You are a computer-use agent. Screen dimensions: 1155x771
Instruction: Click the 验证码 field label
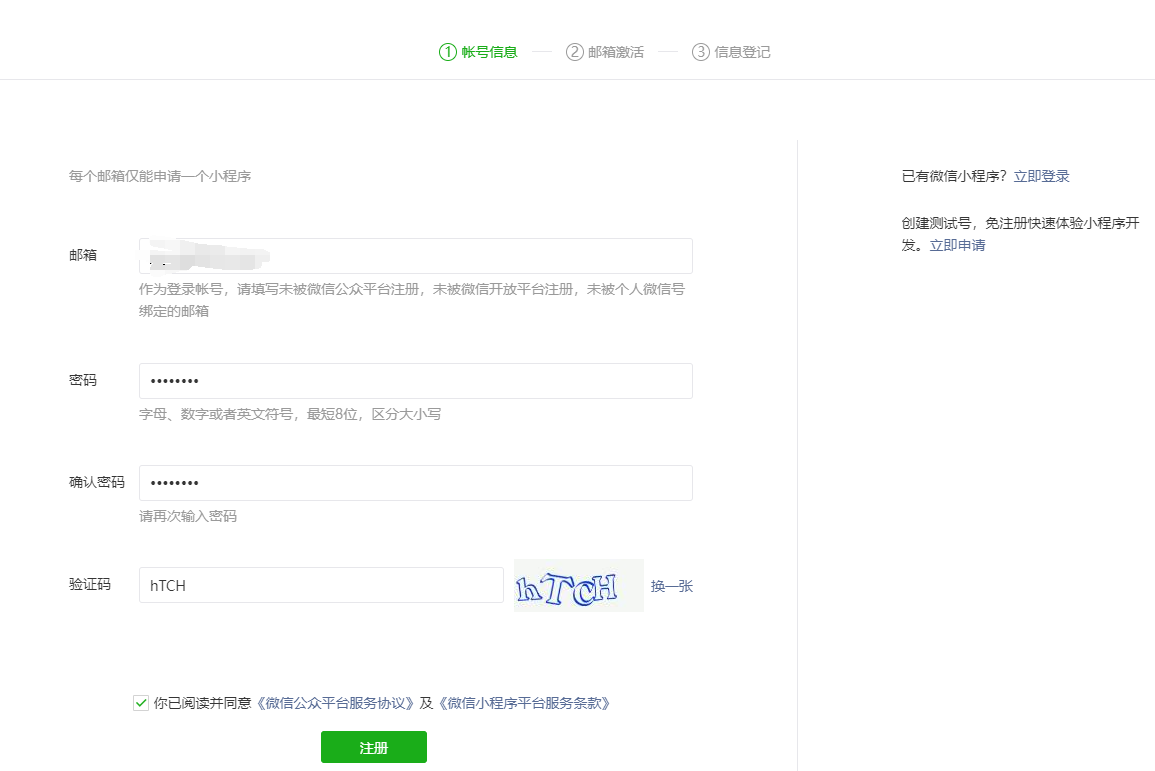[90, 585]
